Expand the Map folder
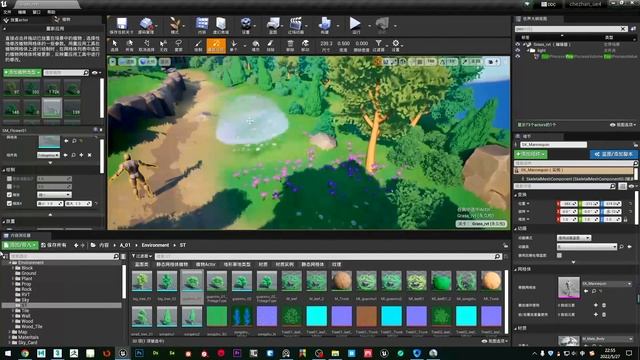This screenshot has width=640, height=360. pyautogui.click(x=10, y=332)
